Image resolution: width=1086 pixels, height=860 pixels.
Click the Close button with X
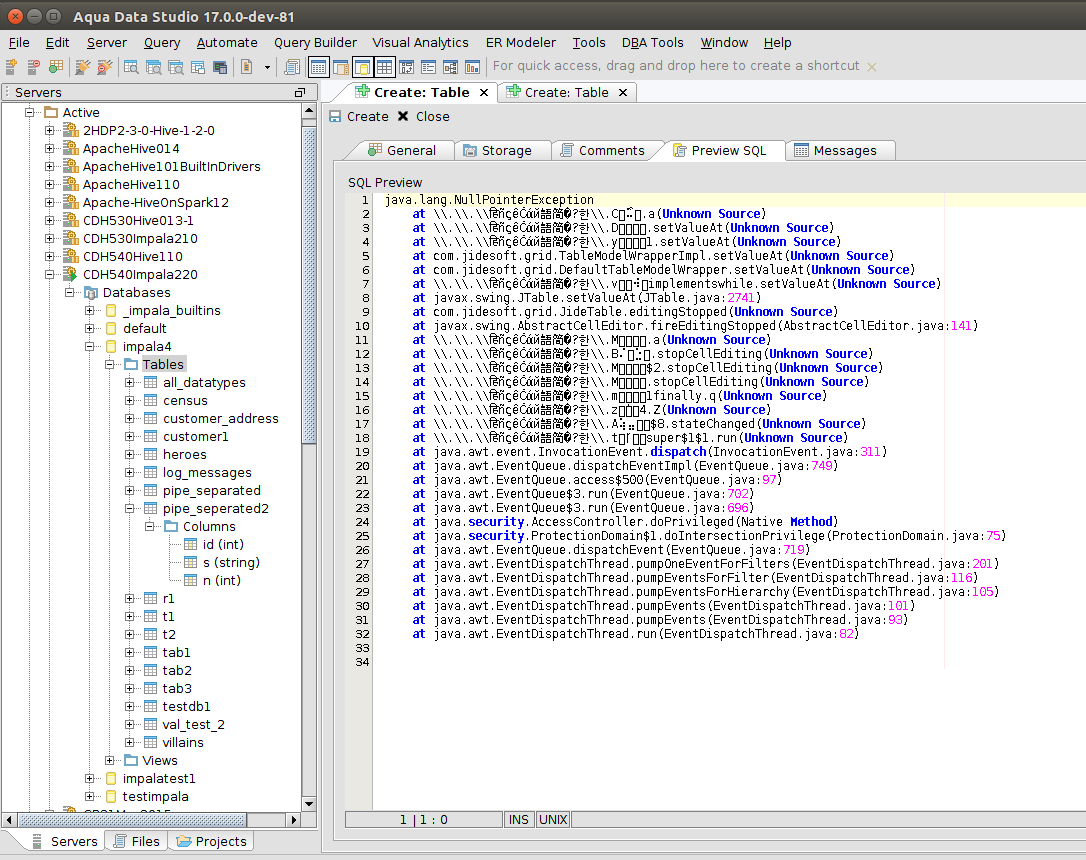point(423,117)
